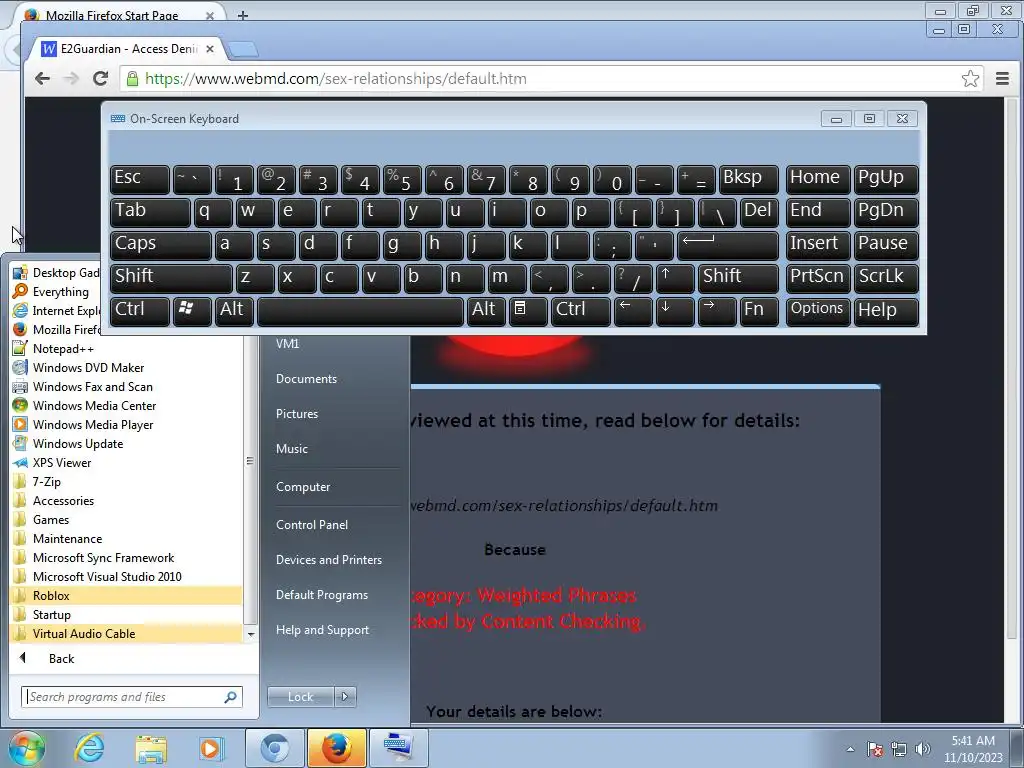1024x768 pixels.
Task: Toggle the right Ctrl key
Action: click(580, 311)
